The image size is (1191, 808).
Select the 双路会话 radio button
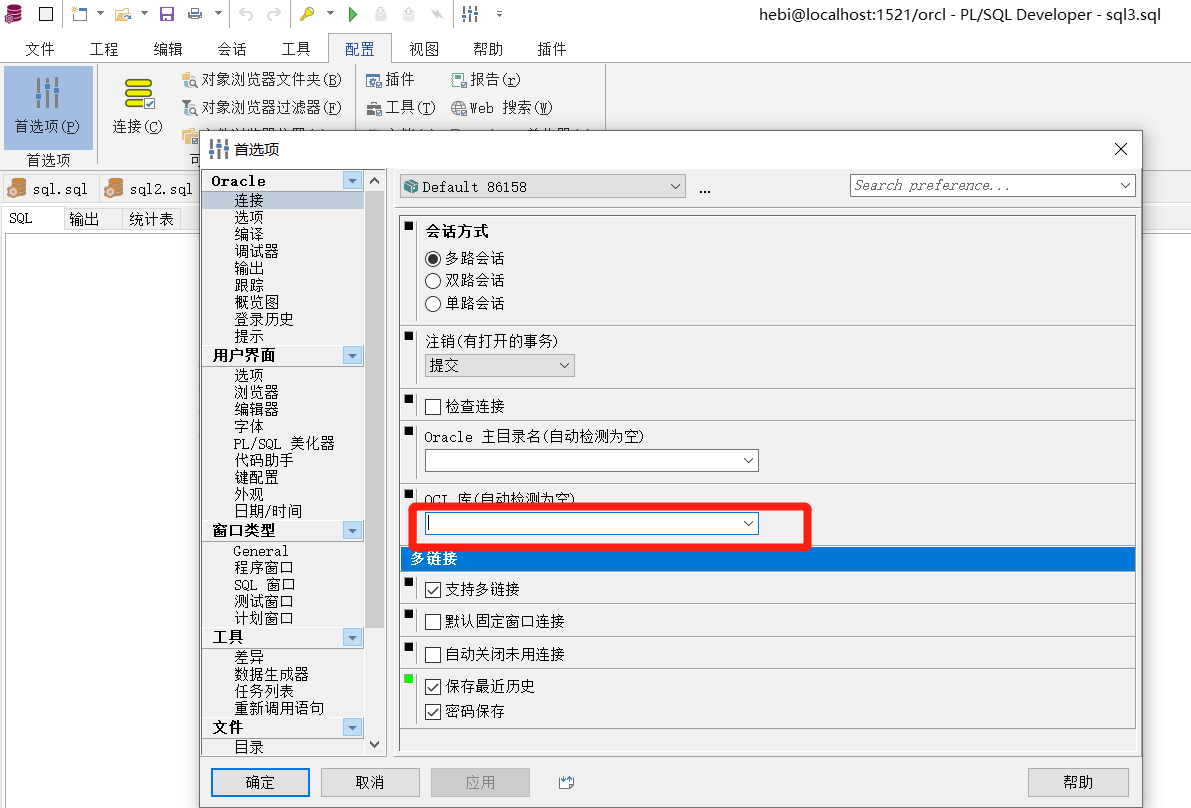click(434, 281)
